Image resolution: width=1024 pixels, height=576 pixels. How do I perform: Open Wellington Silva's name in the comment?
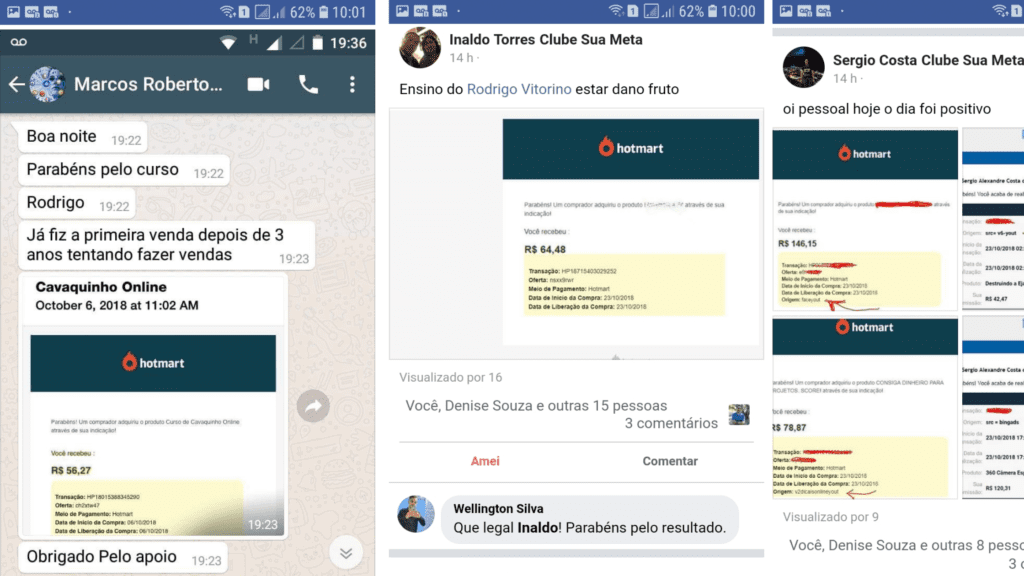498,508
